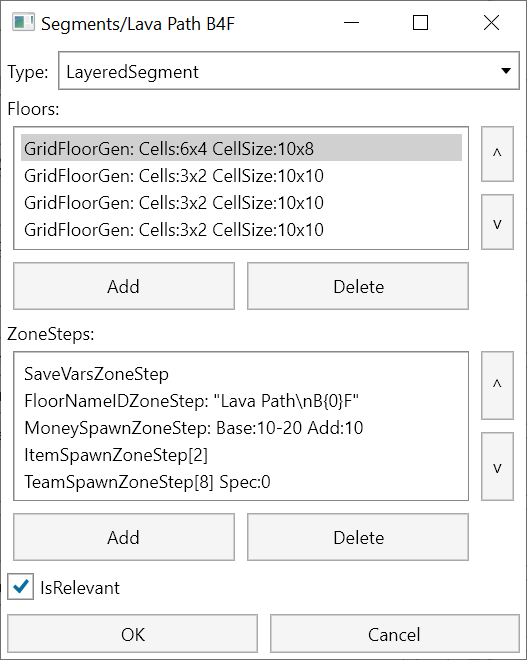Move selected floor down with v button
Screen dimensions: 527x660
pyautogui.click(x=497, y=222)
